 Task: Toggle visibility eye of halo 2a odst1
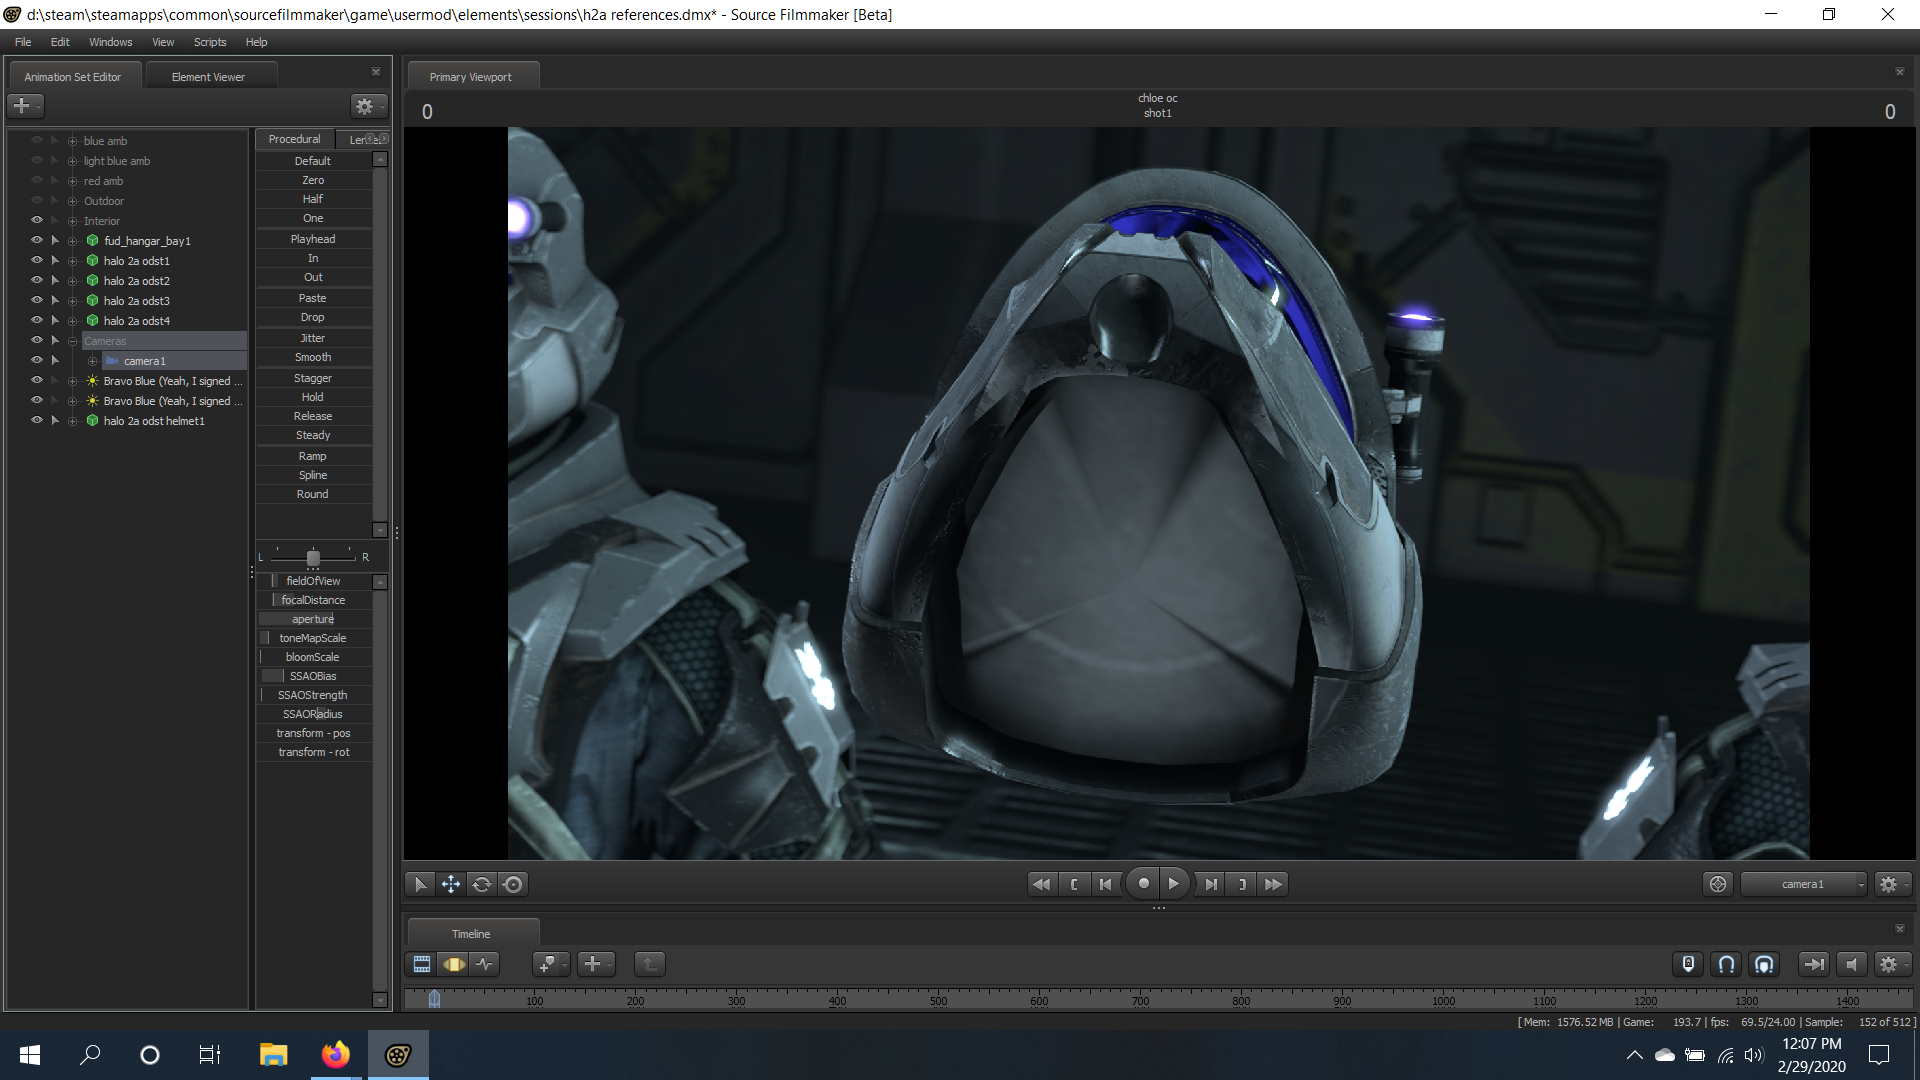(x=37, y=260)
